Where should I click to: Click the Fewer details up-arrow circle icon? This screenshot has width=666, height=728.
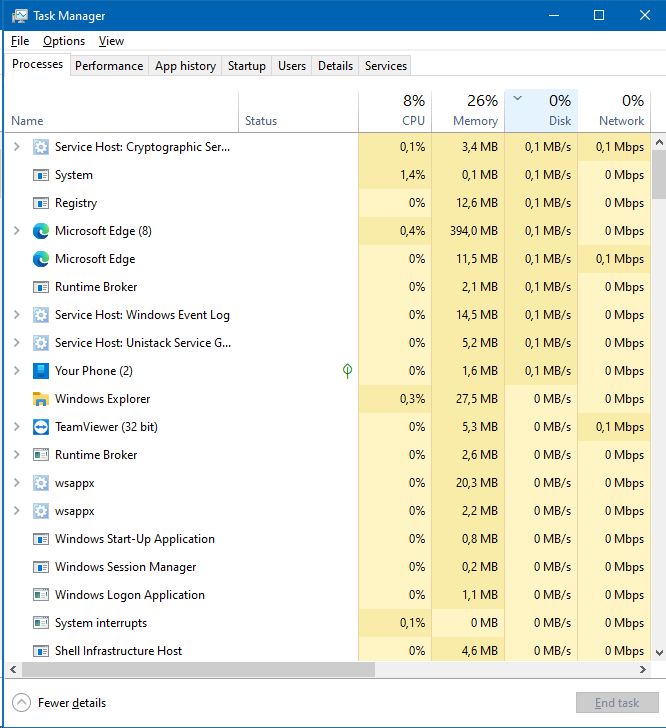coord(21,702)
